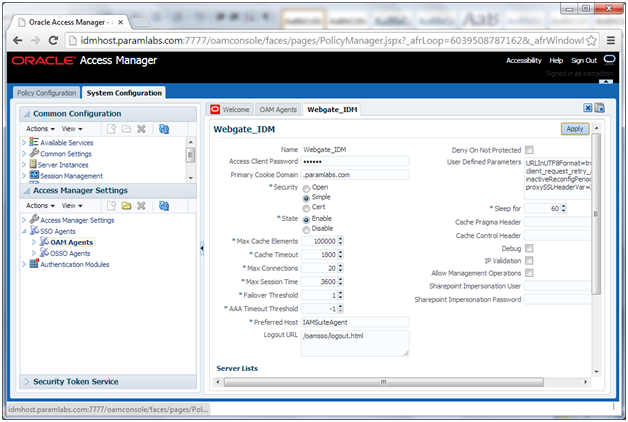Viewport: 628px width, 422px height.
Task: Click the browser back arrow
Action: click(17, 40)
